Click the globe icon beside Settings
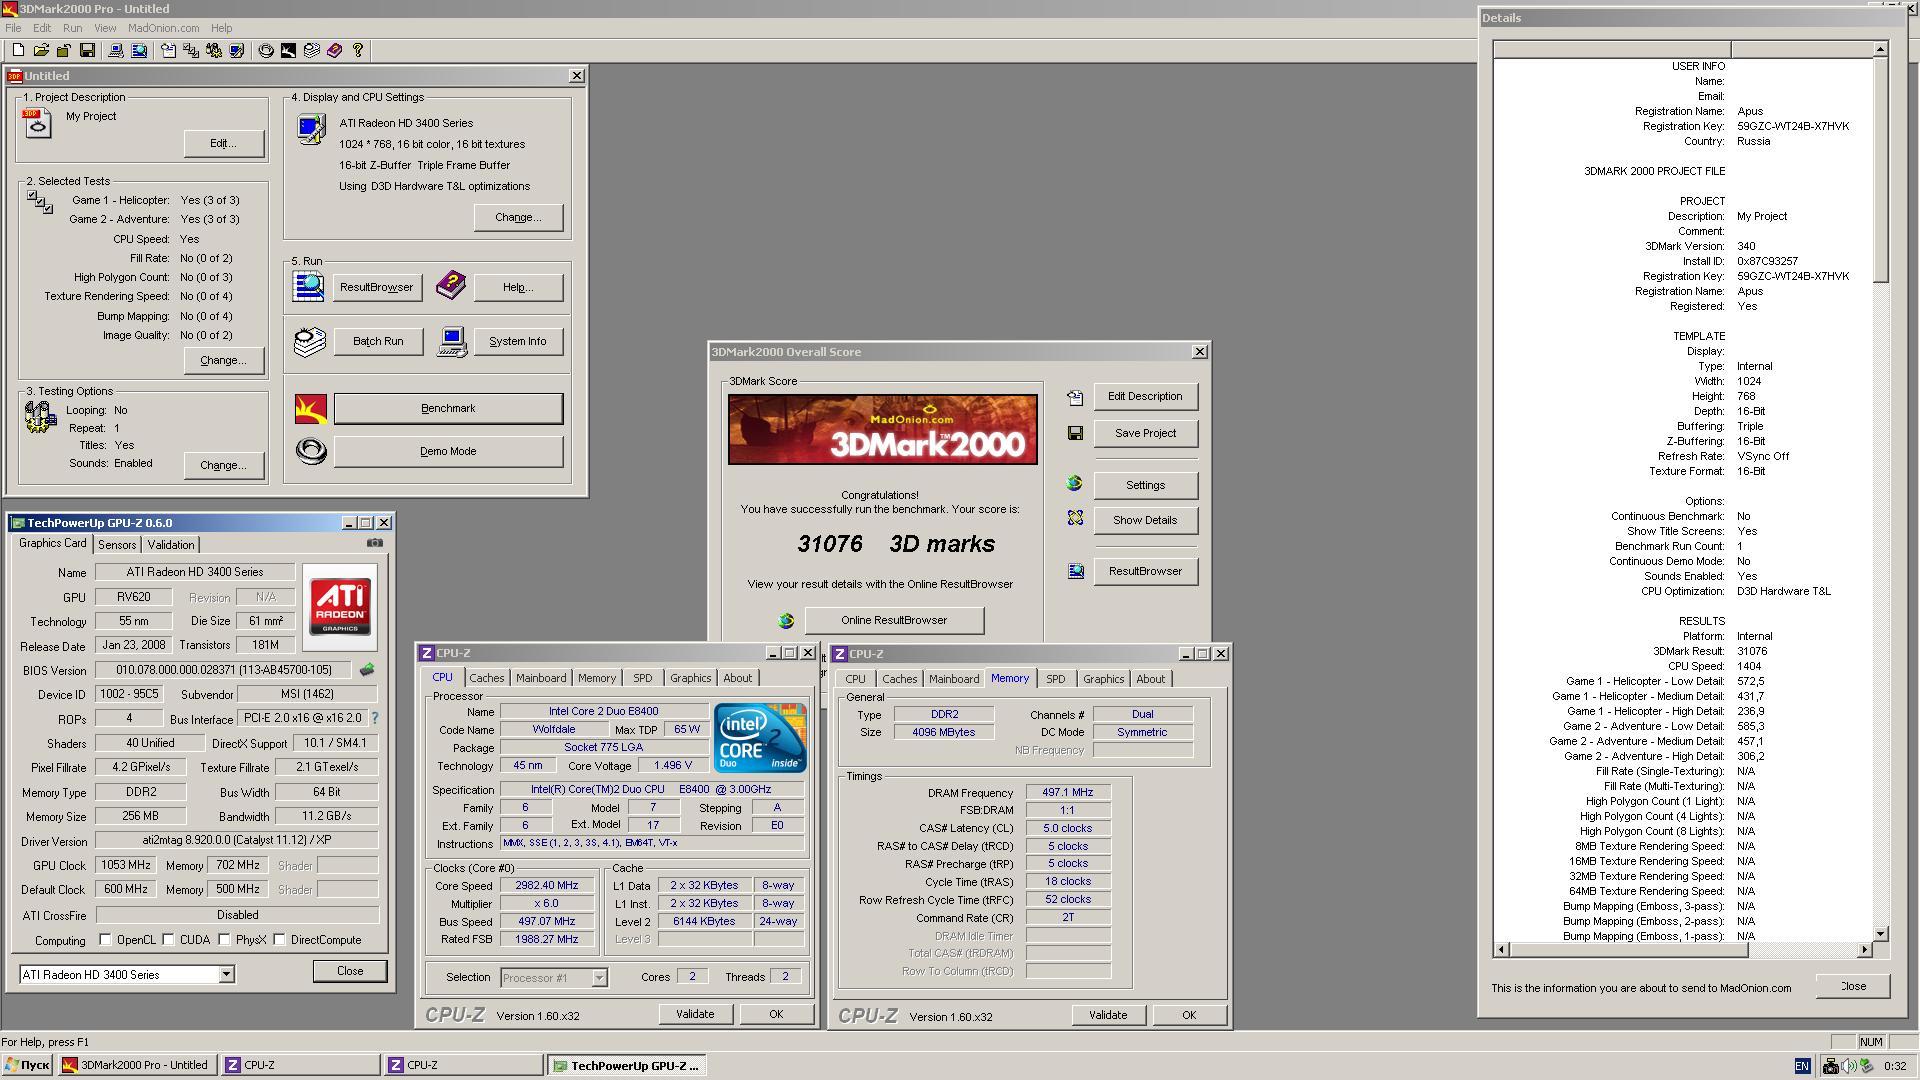 click(1075, 484)
